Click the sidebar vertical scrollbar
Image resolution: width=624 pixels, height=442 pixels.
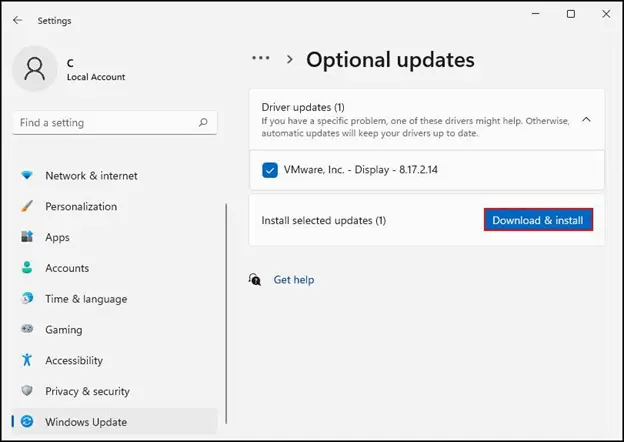coord(226,313)
